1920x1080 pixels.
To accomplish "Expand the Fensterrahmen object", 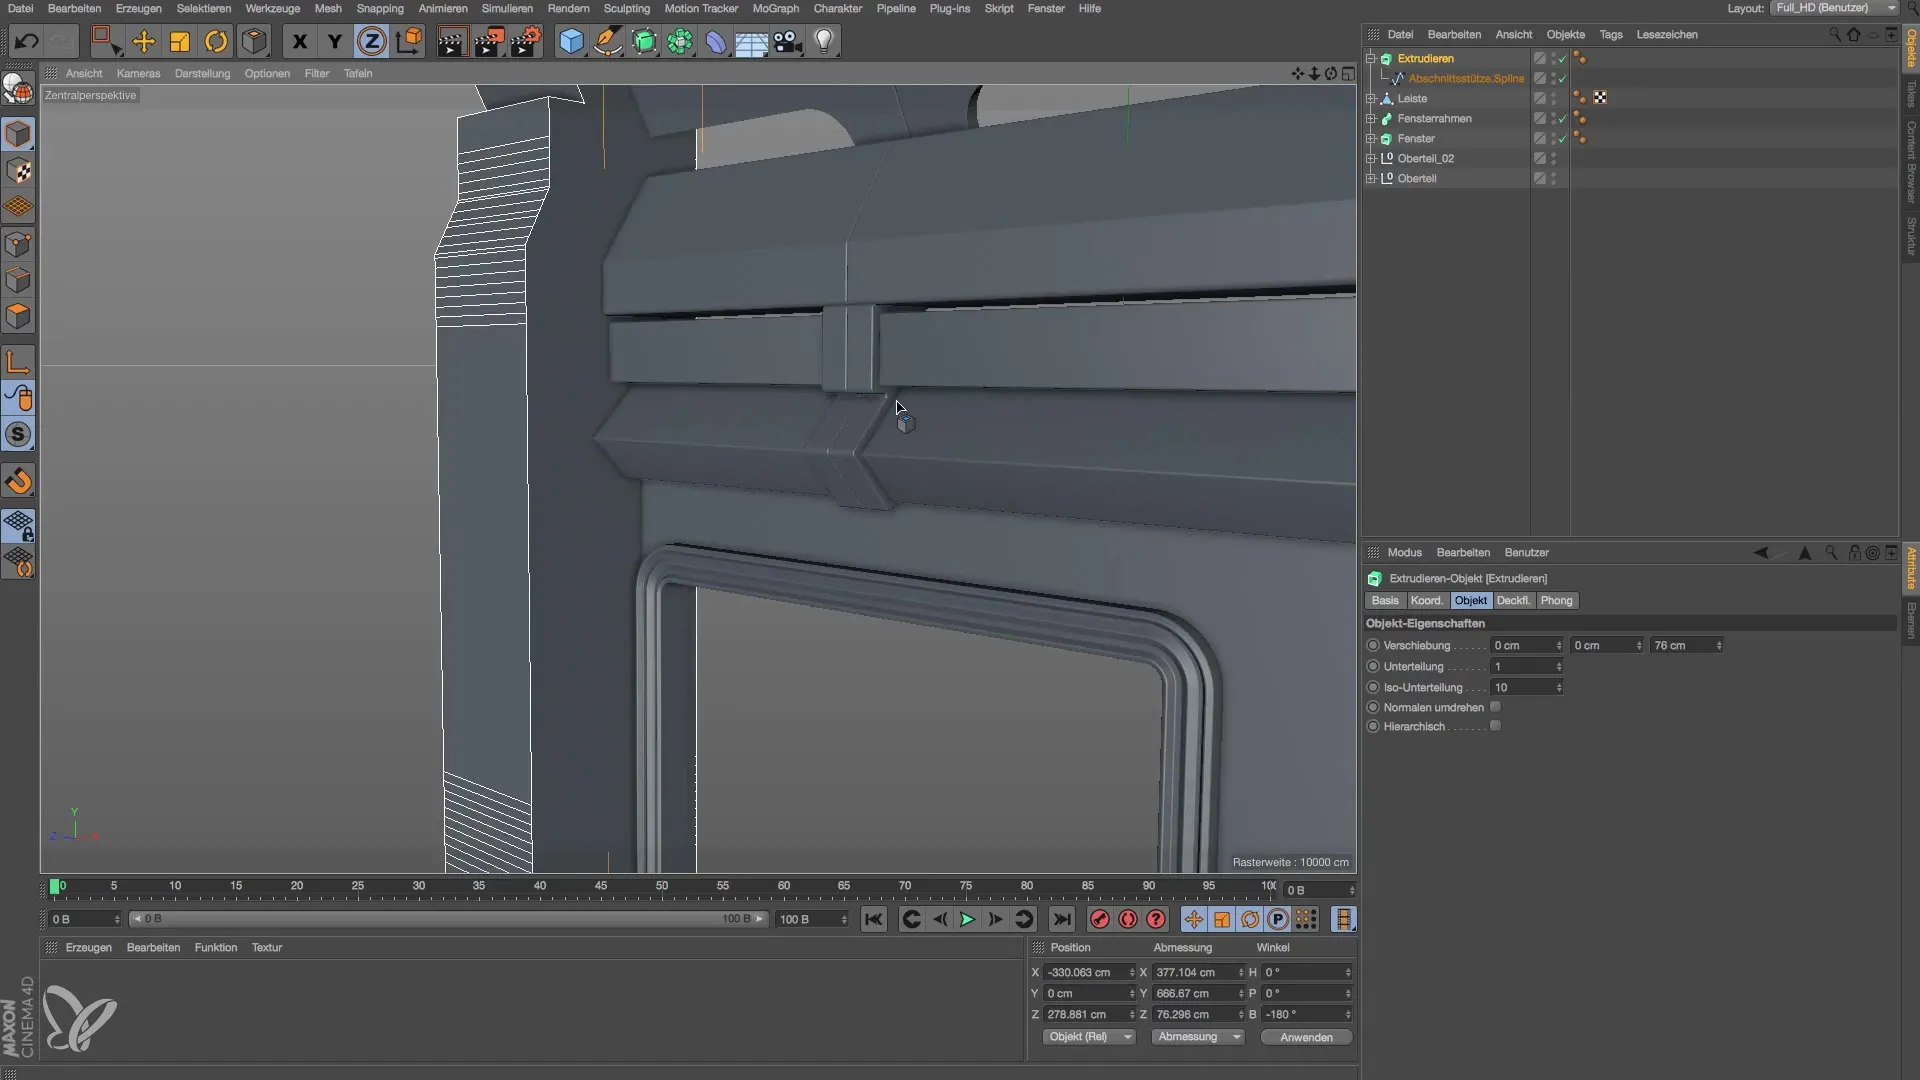I will click(1371, 118).
